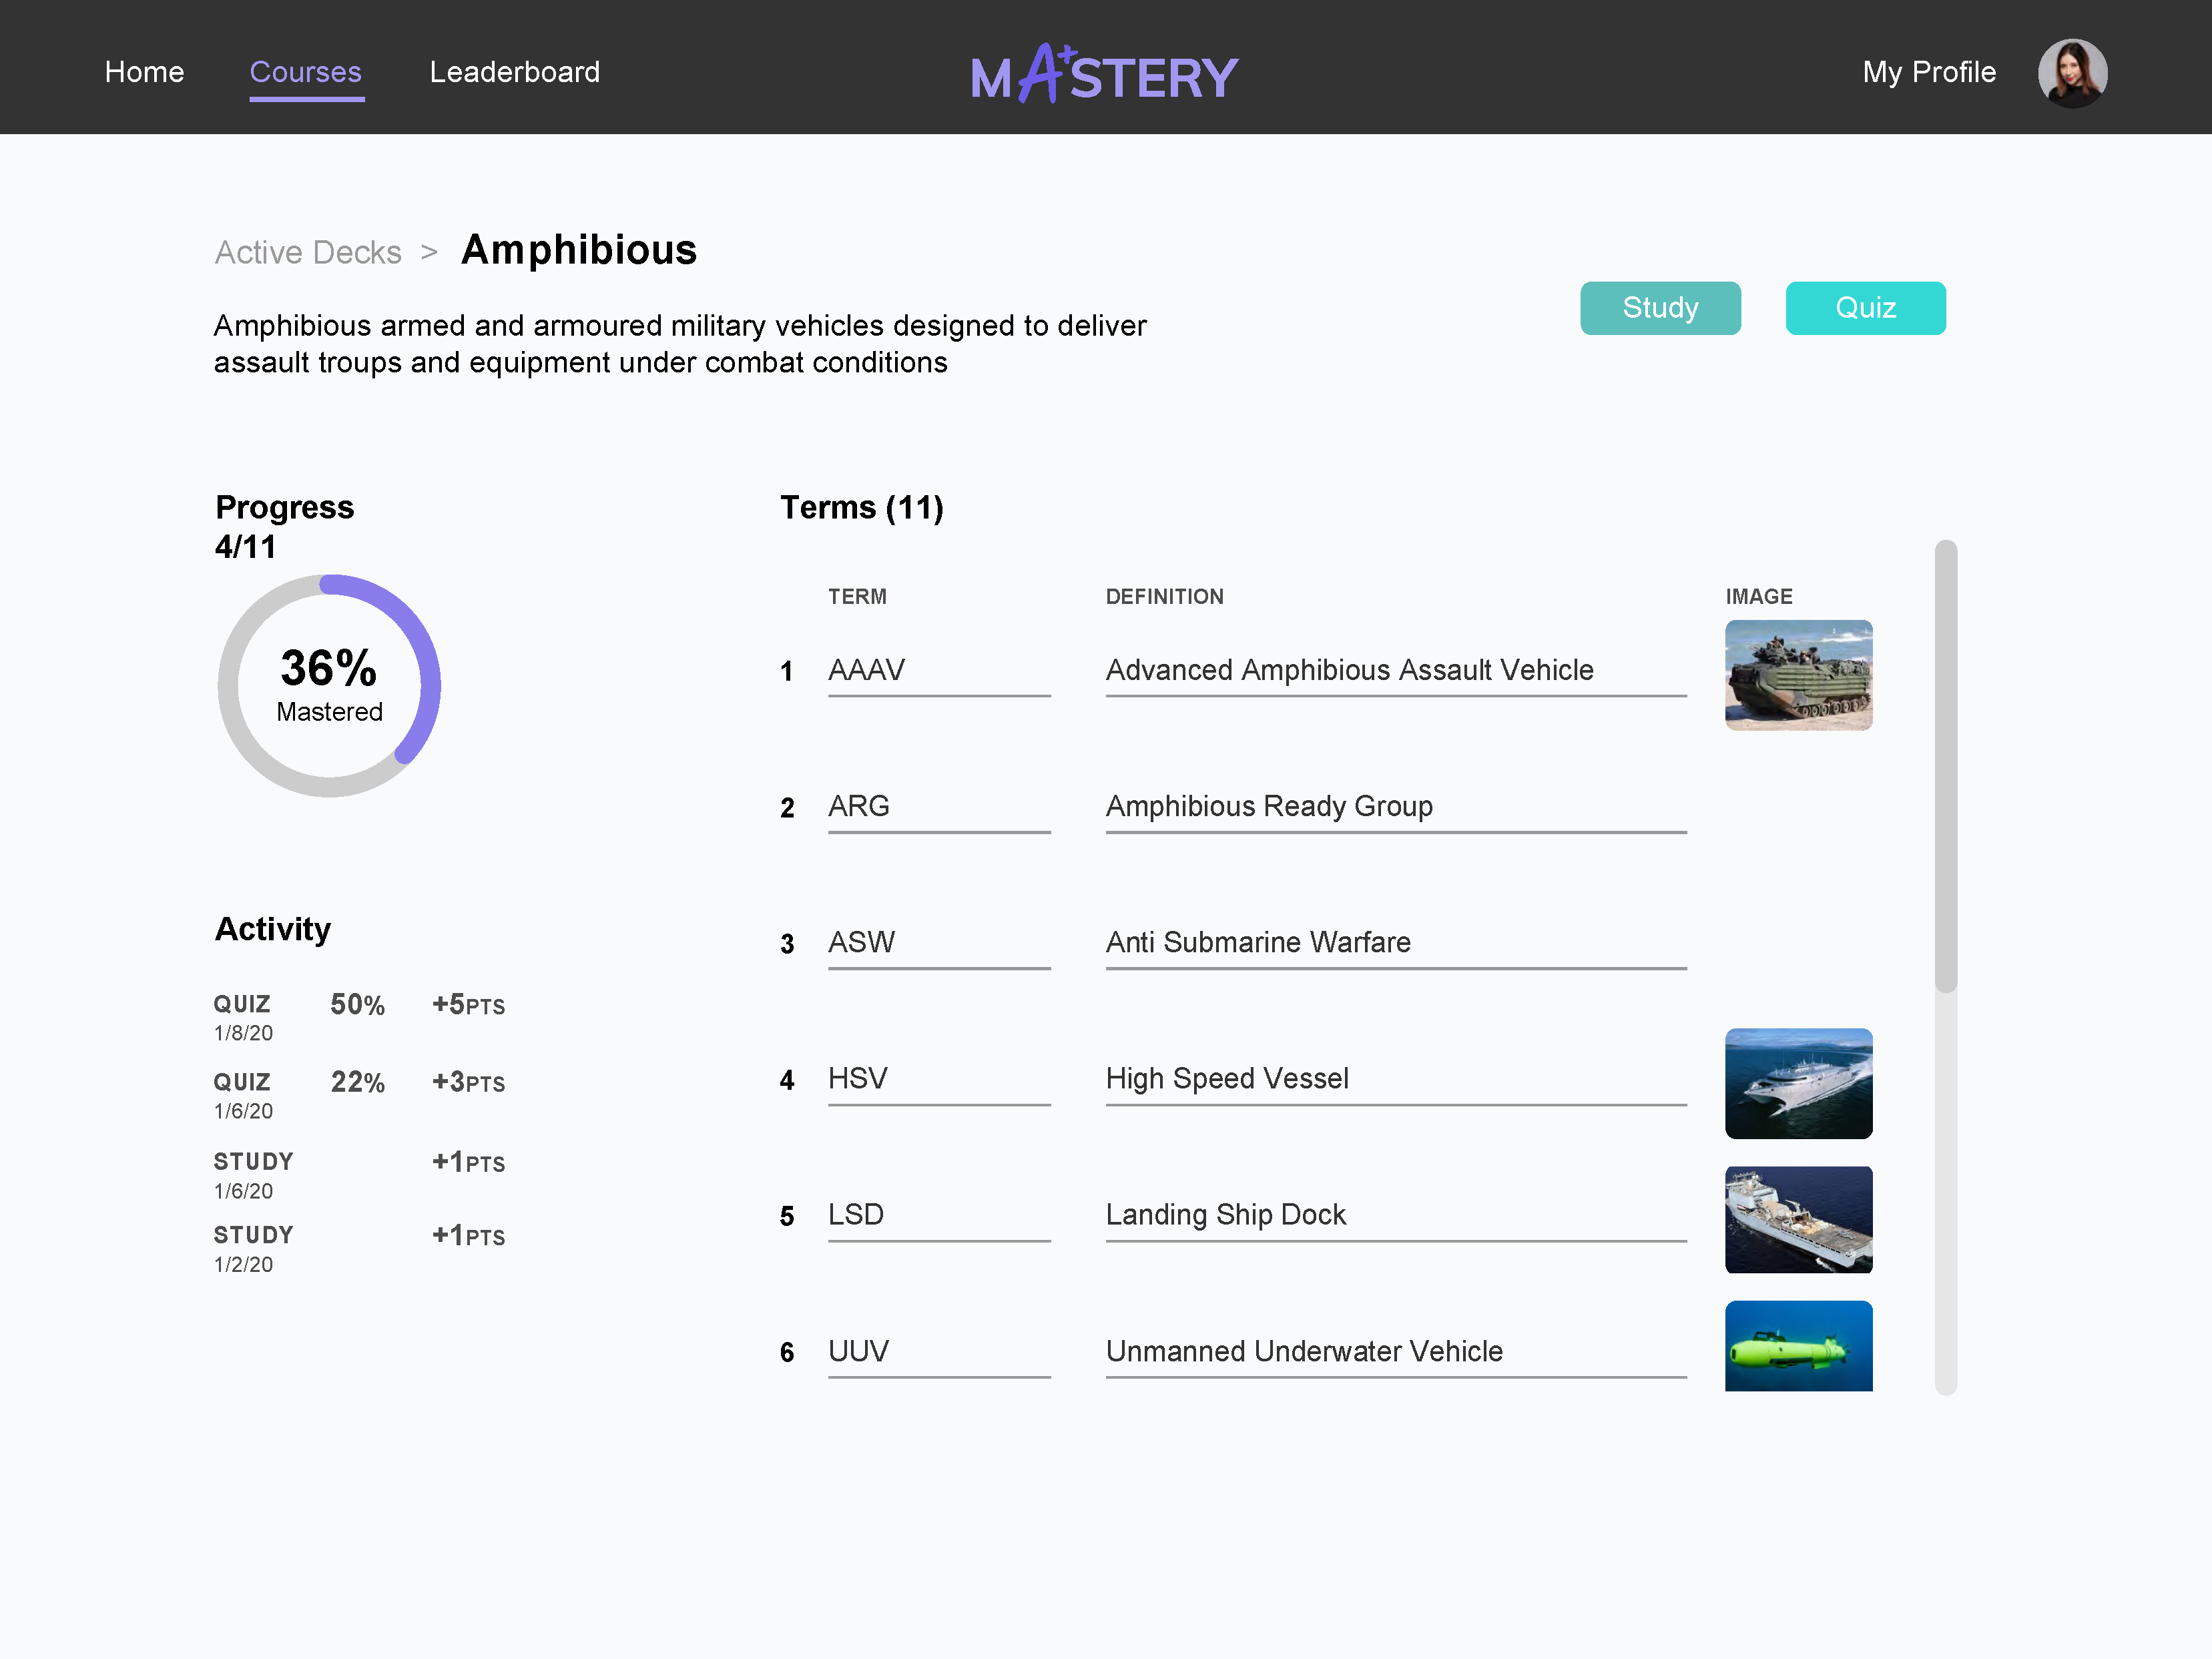Open the AAAV amphibious vehicle image
This screenshot has width=2212, height=1659.
1798,675
